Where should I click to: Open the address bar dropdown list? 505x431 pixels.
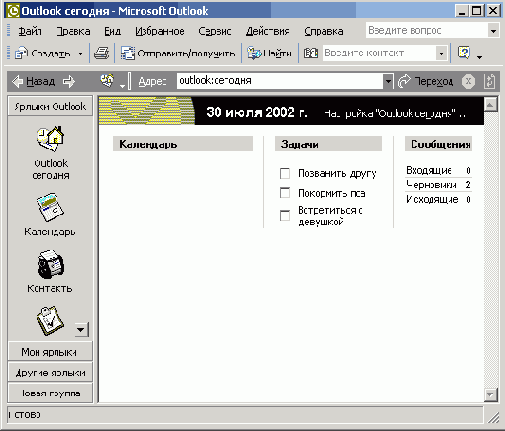[388, 81]
